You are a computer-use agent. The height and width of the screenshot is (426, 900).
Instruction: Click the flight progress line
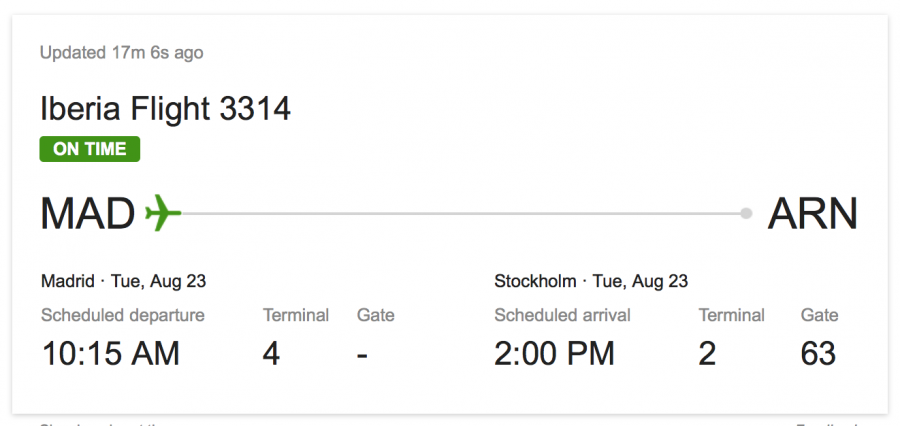click(x=460, y=213)
